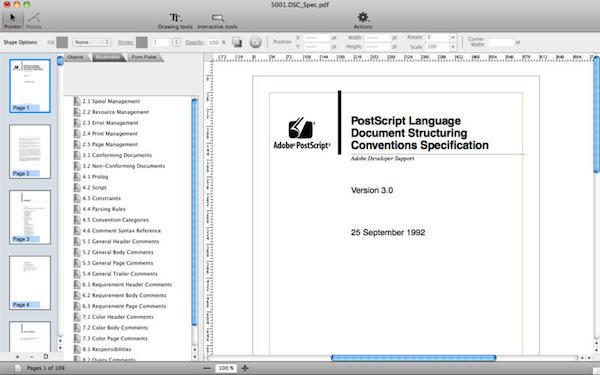Open the fill type dropdown showing None
The image size is (600, 375).
[x=91, y=42]
